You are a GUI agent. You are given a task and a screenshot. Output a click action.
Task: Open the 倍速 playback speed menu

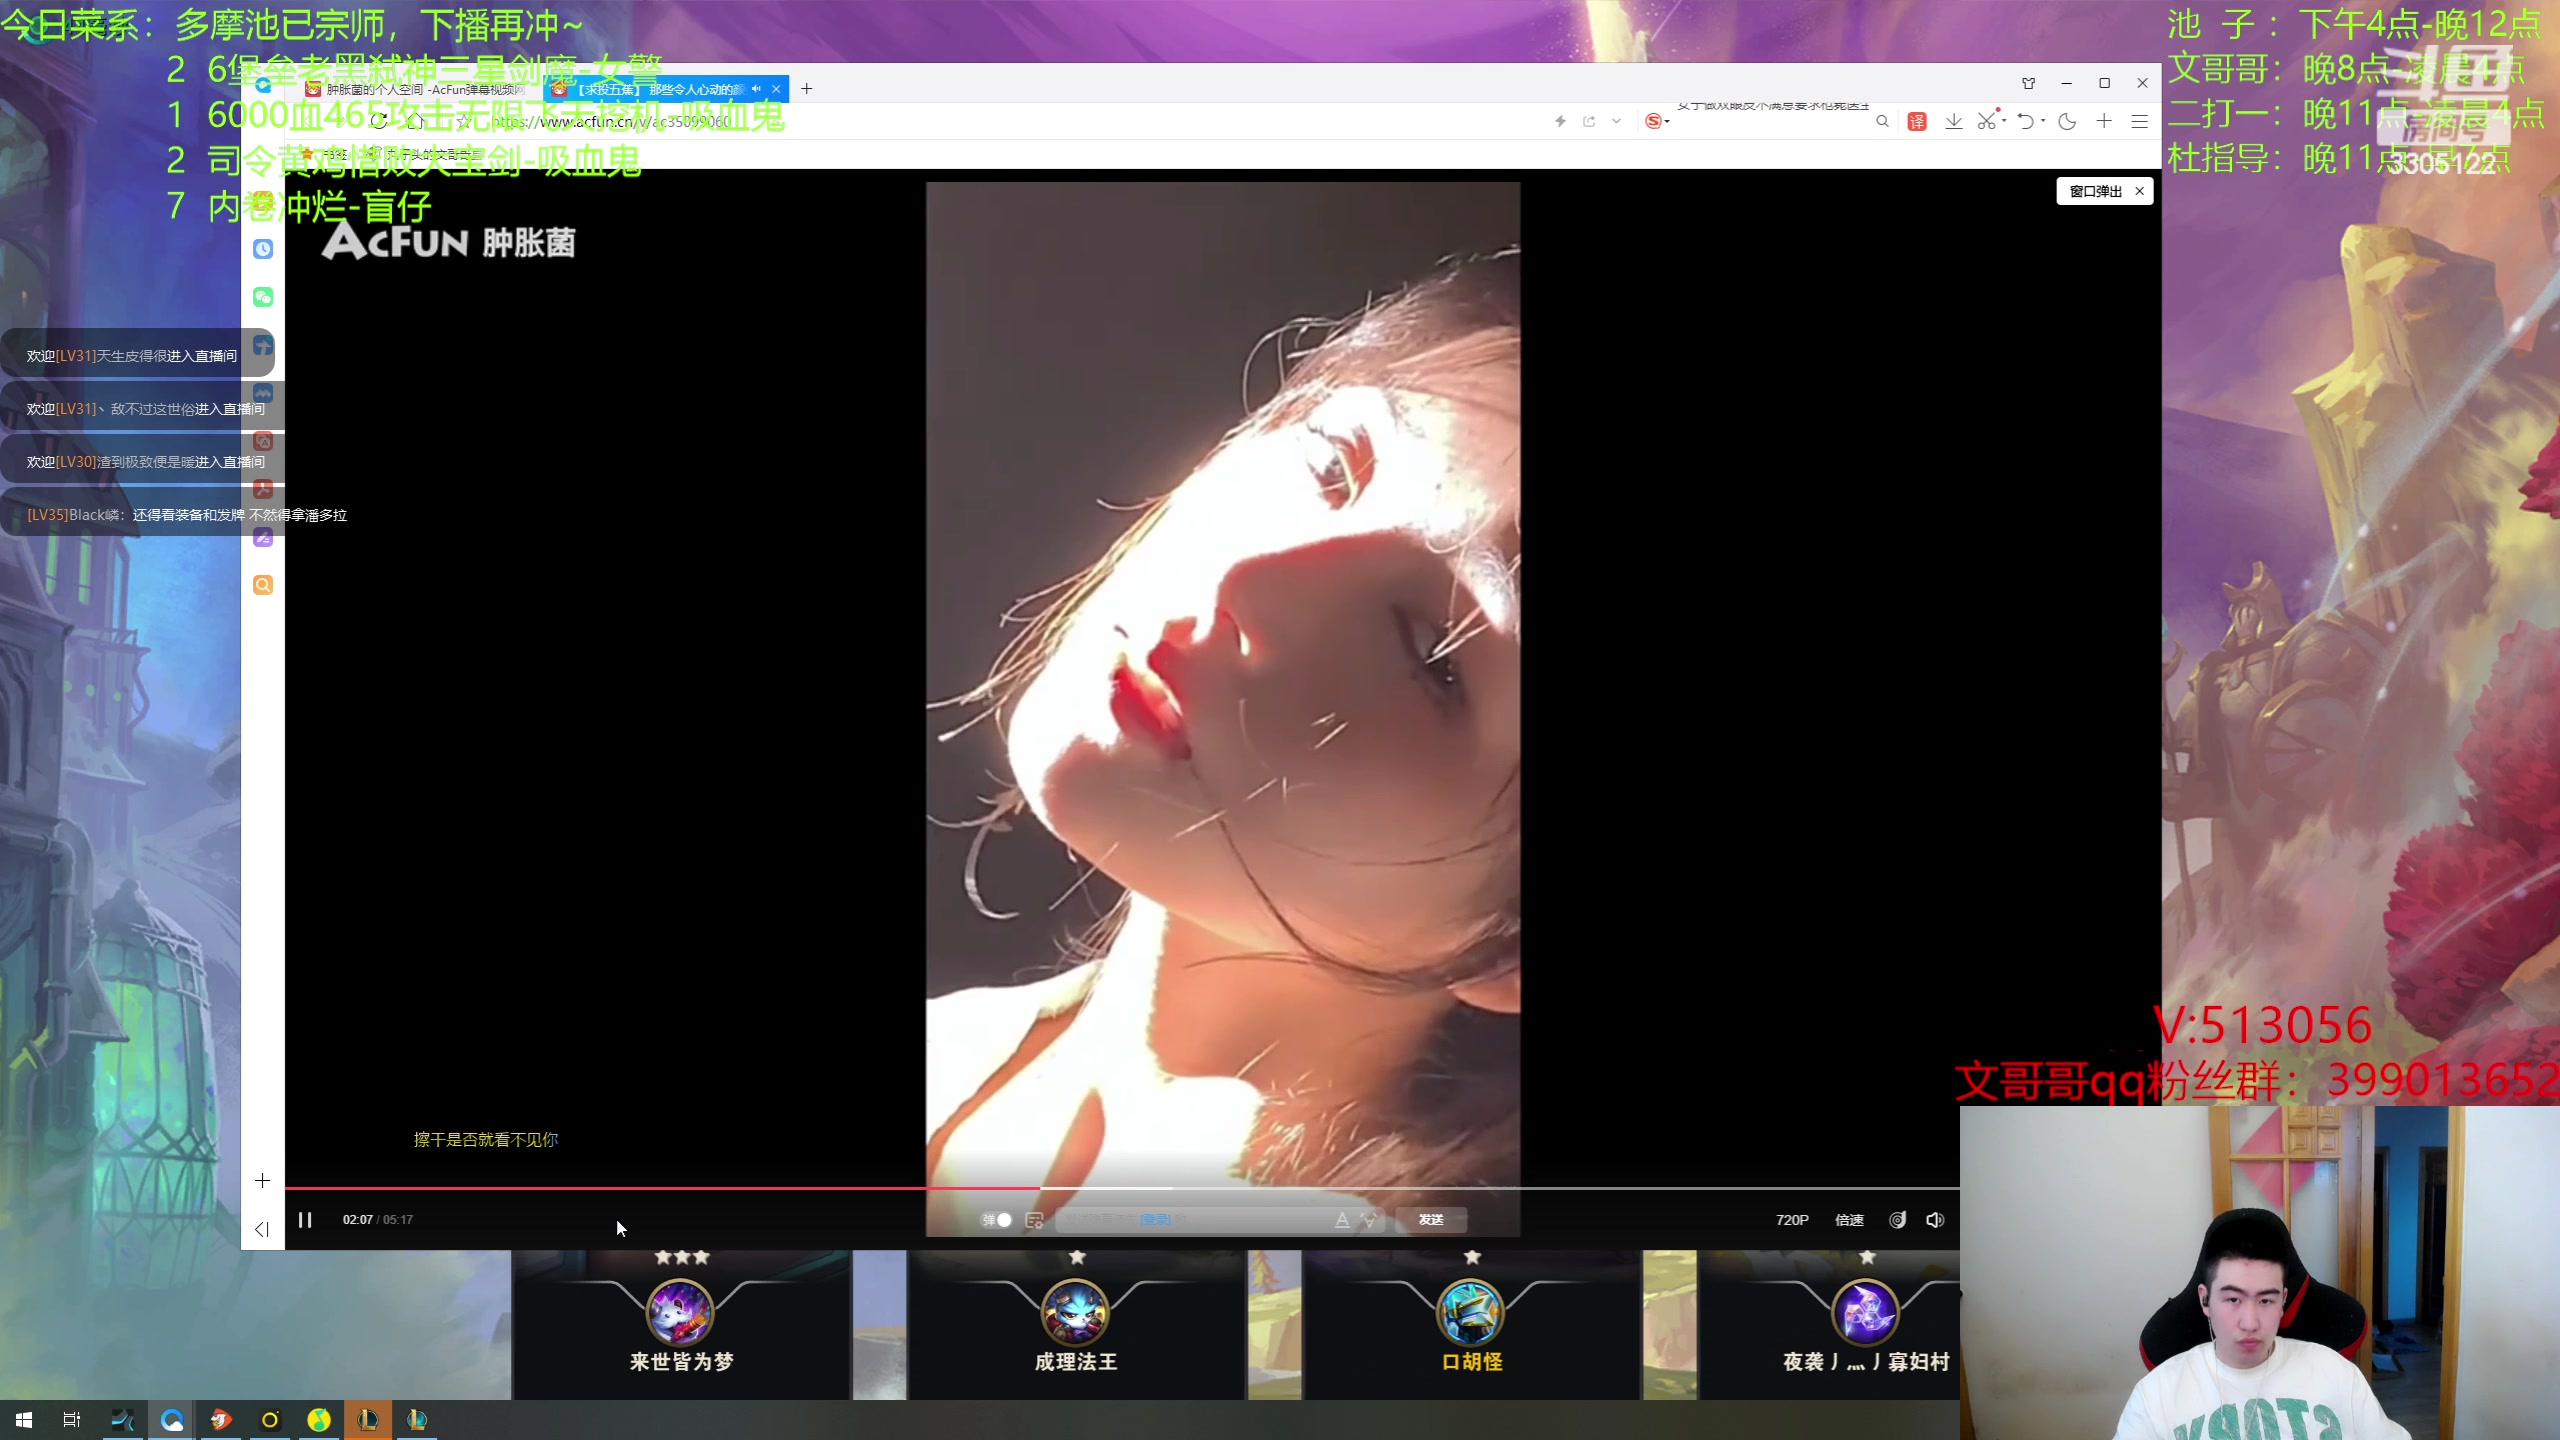(1849, 1219)
